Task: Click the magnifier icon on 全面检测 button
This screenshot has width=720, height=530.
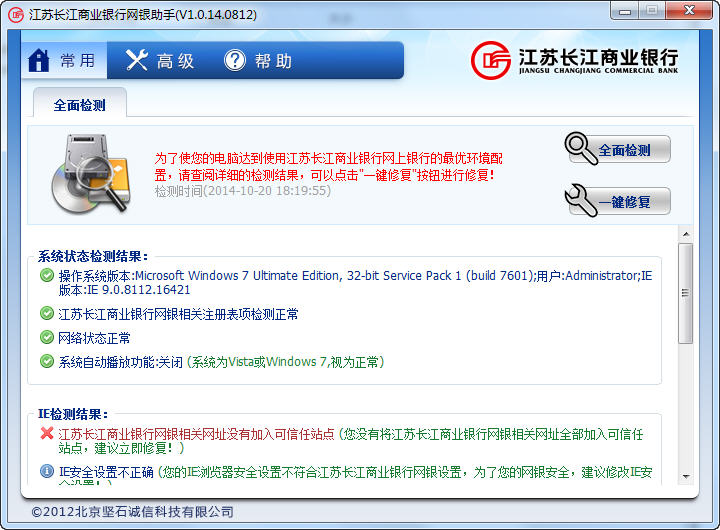Action: click(x=581, y=148)
